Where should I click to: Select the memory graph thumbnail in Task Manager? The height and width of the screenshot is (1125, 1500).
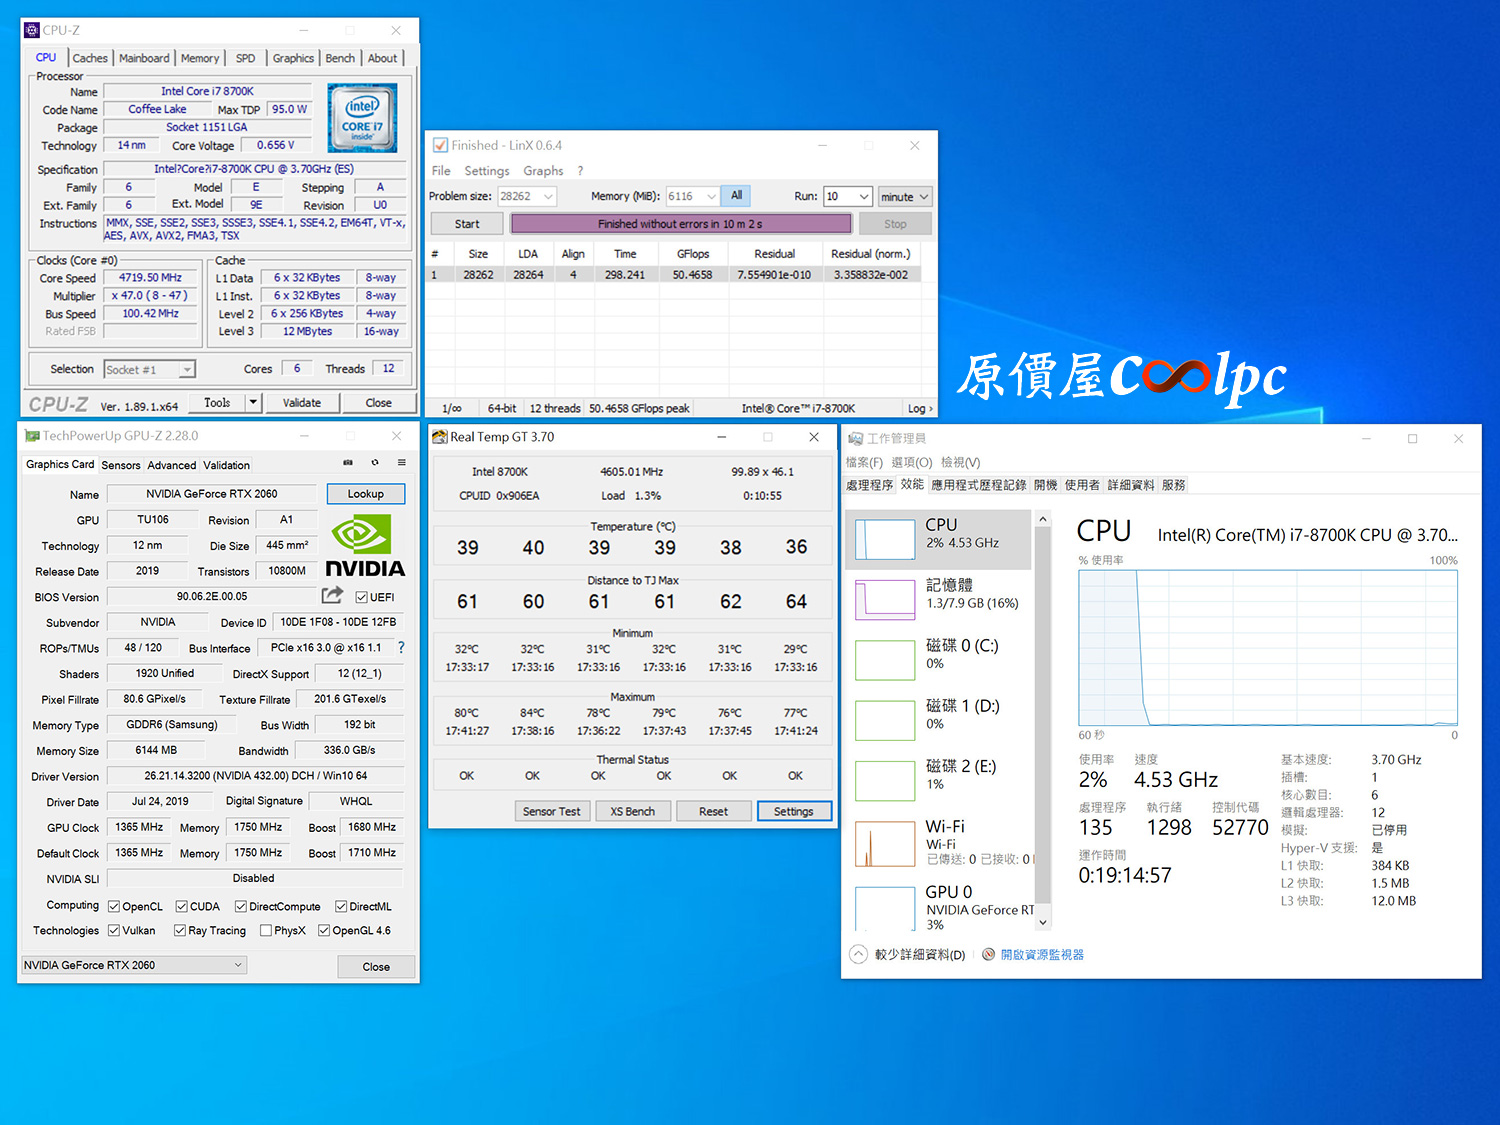pyautogui.click(x=885, y=598)
